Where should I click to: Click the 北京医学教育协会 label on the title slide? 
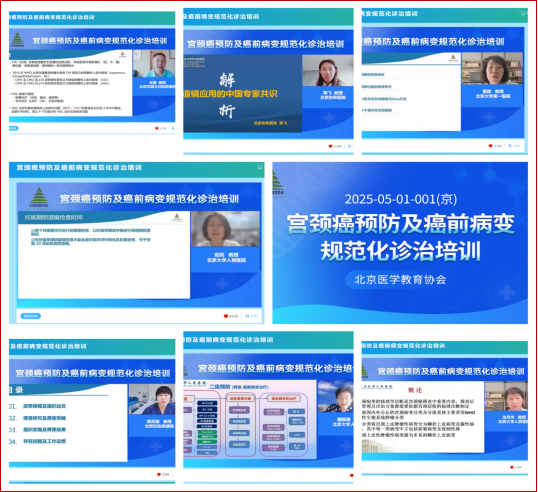400,280
